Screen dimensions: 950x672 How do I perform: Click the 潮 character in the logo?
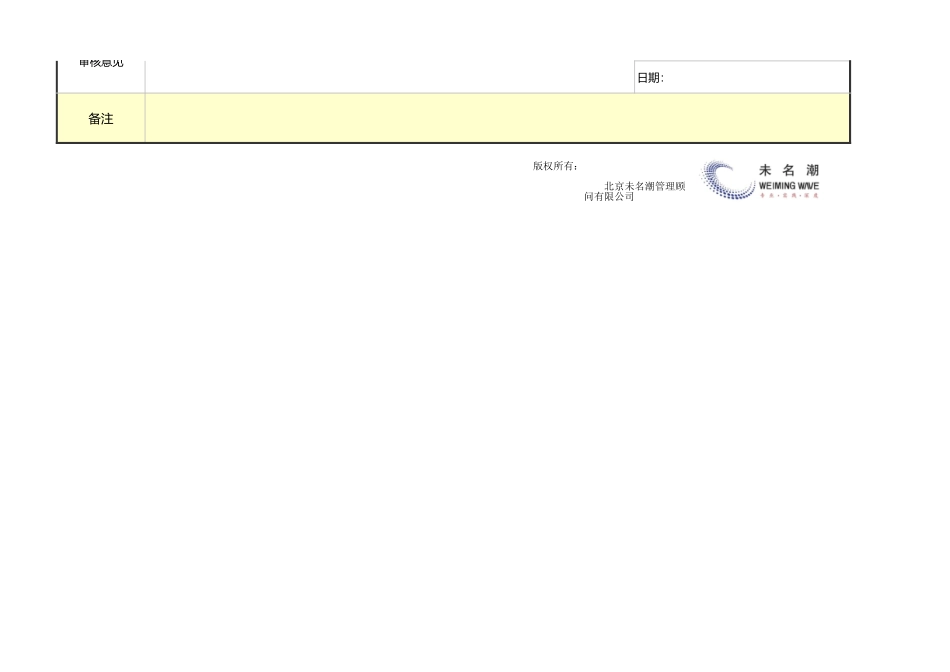tap(812, 171)
